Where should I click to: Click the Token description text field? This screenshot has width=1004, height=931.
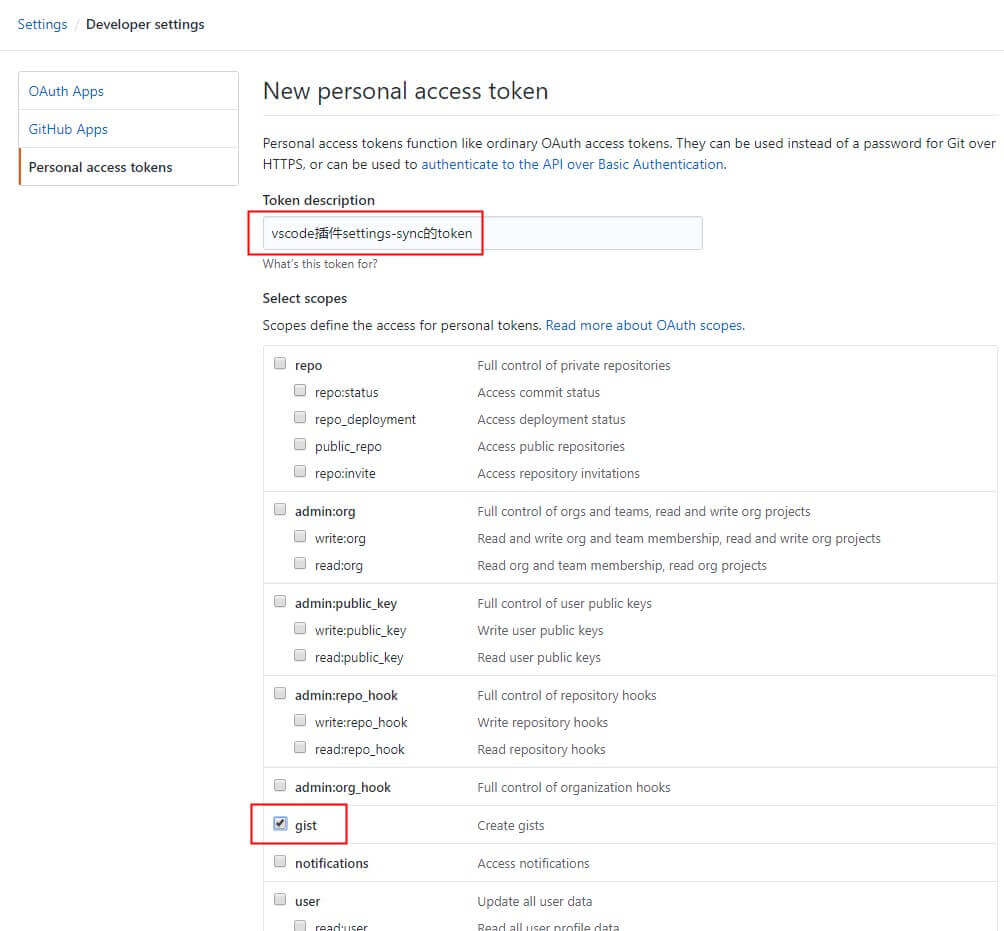482,233
